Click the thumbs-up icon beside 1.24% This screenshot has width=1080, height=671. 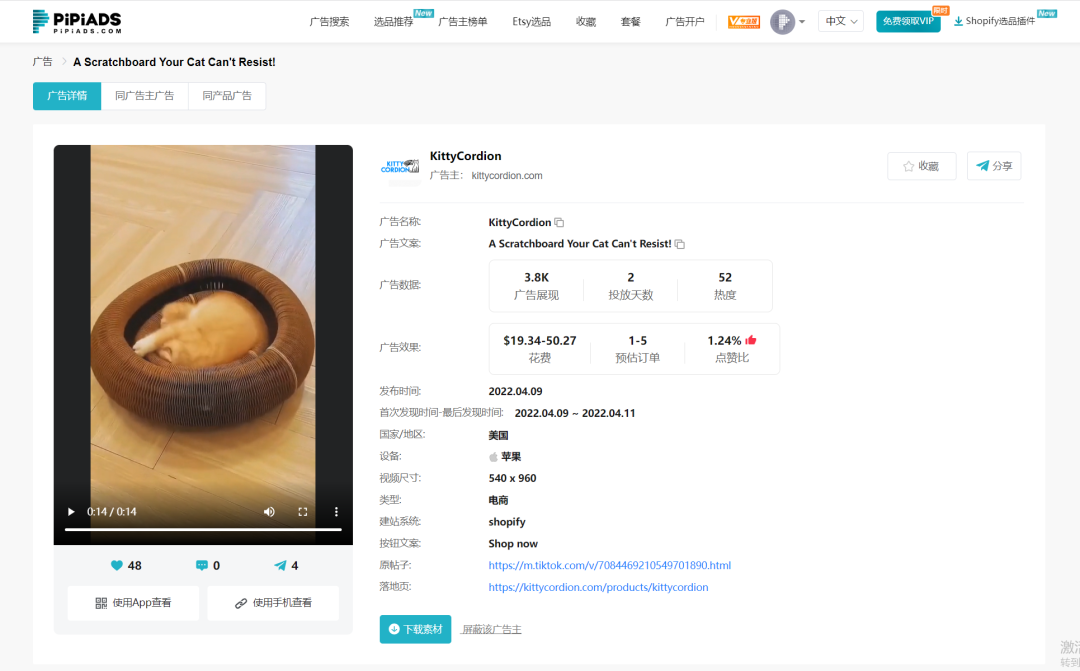[751, 340]
